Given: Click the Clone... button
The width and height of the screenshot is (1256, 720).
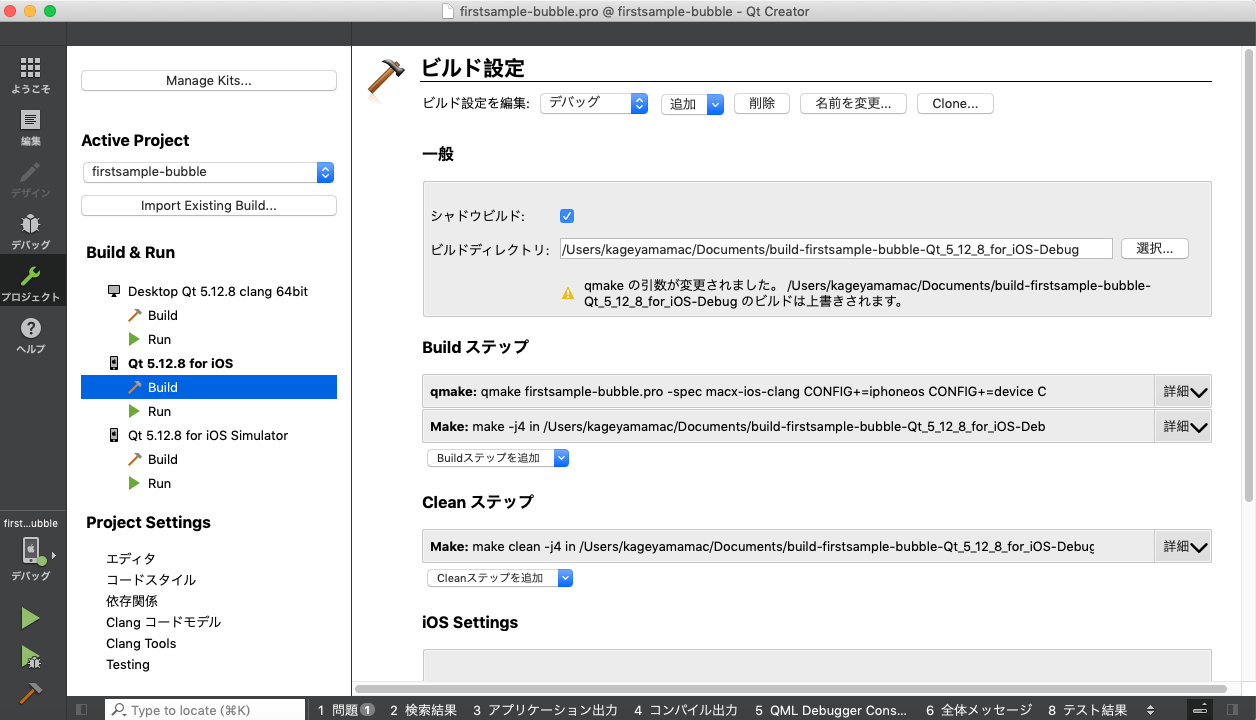Looking at the screenshot, I should [955, 104].
